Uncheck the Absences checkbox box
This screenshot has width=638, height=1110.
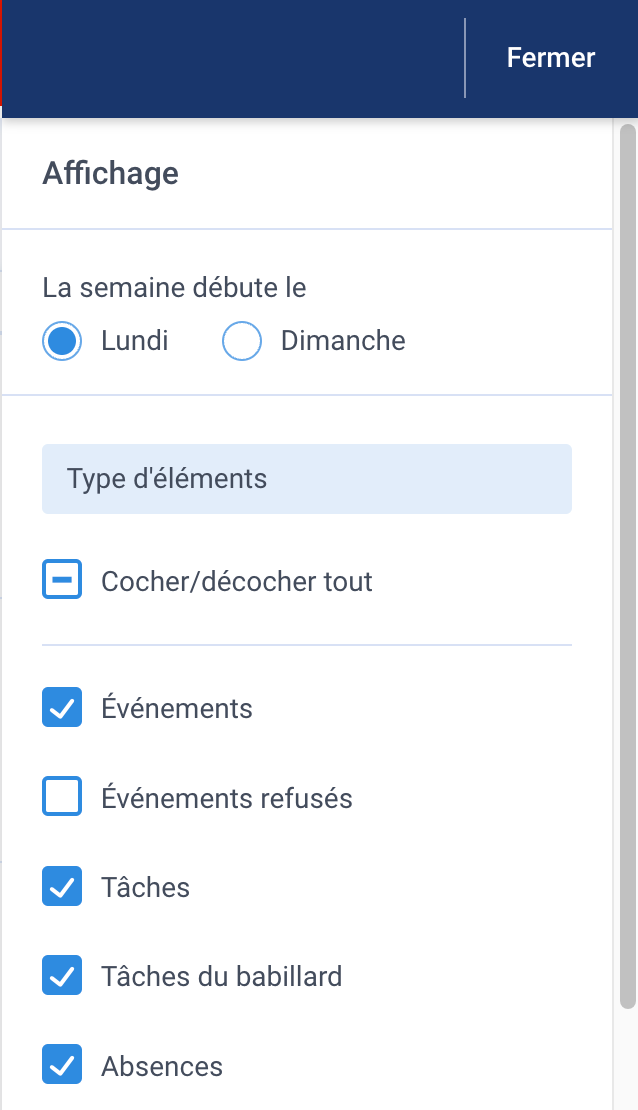62,1065
